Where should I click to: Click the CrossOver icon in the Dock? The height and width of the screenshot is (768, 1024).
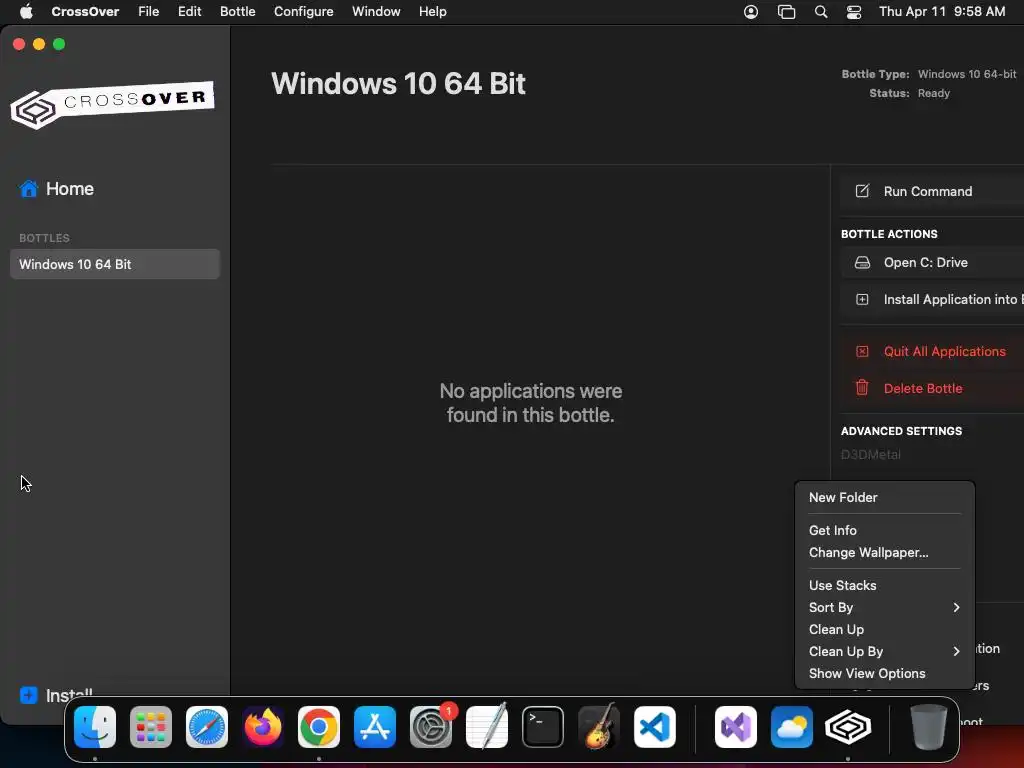tap(848, 727)
